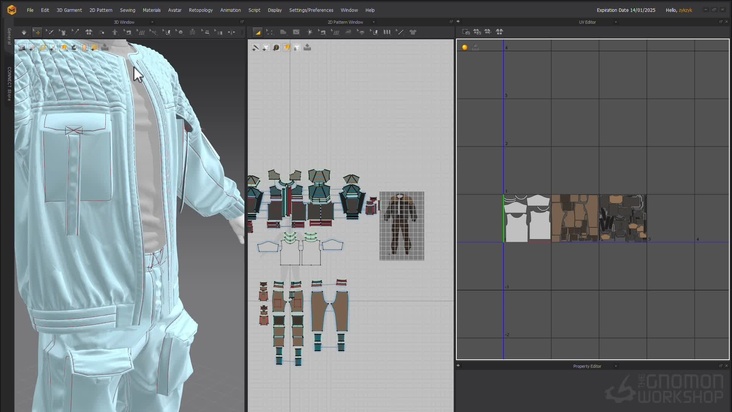Screen dimensions: 732x412
Task: Select the dark gray UV tile in UV Editor
Action: point(623,218)
